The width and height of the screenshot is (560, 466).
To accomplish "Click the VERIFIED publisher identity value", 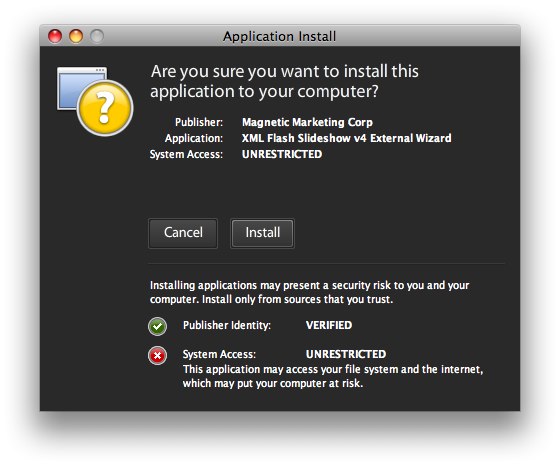I will coord(329,325).
